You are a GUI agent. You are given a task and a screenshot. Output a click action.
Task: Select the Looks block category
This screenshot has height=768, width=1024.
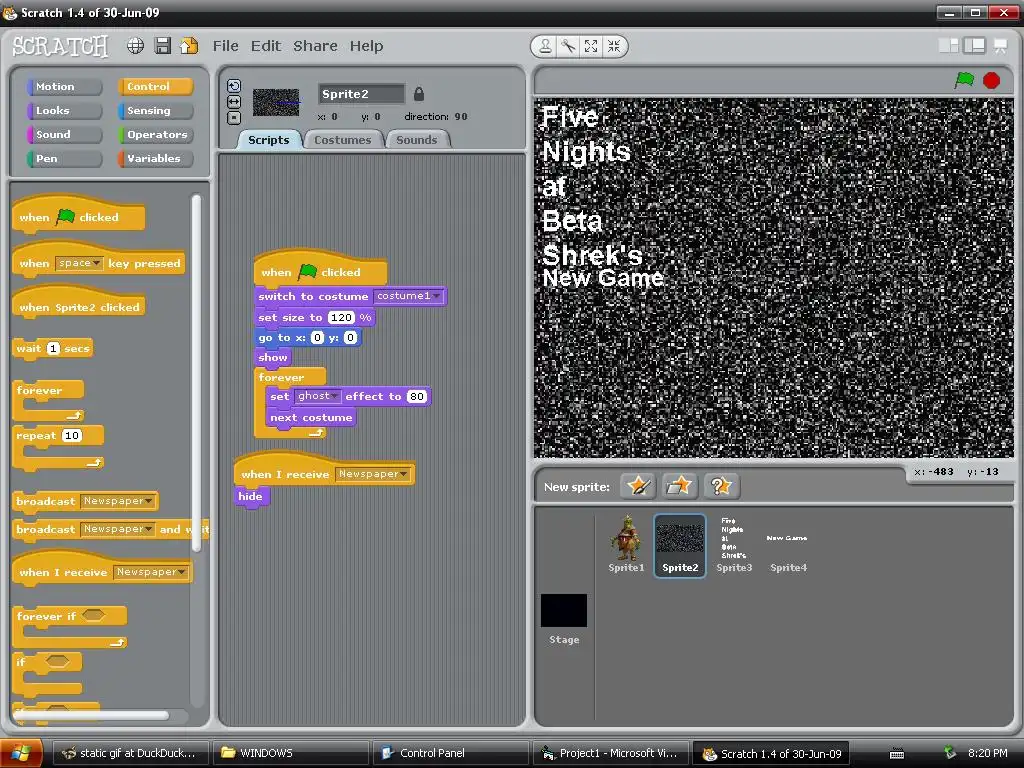pos(64,110)
